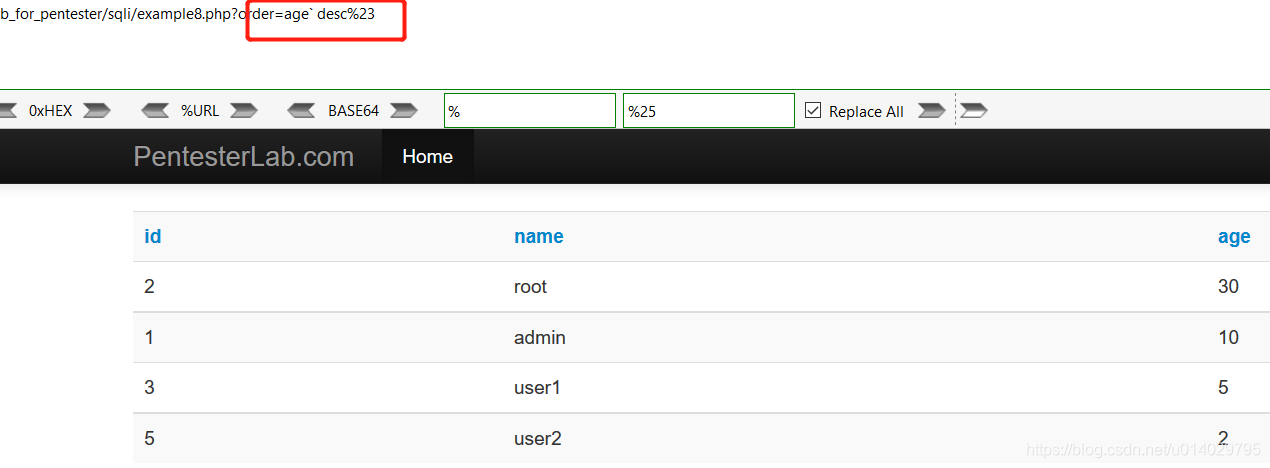Select the name cell 'user1'

[538, 388]
